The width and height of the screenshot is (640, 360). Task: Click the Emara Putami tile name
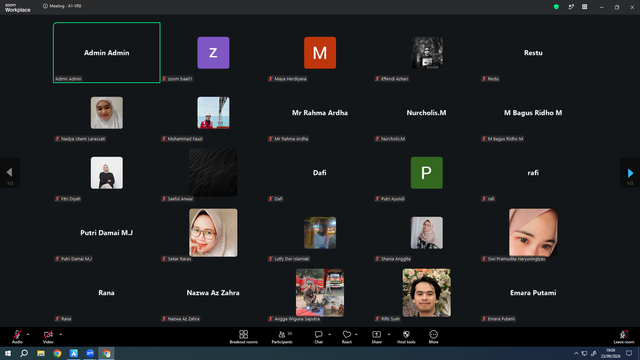click(533, 293)
